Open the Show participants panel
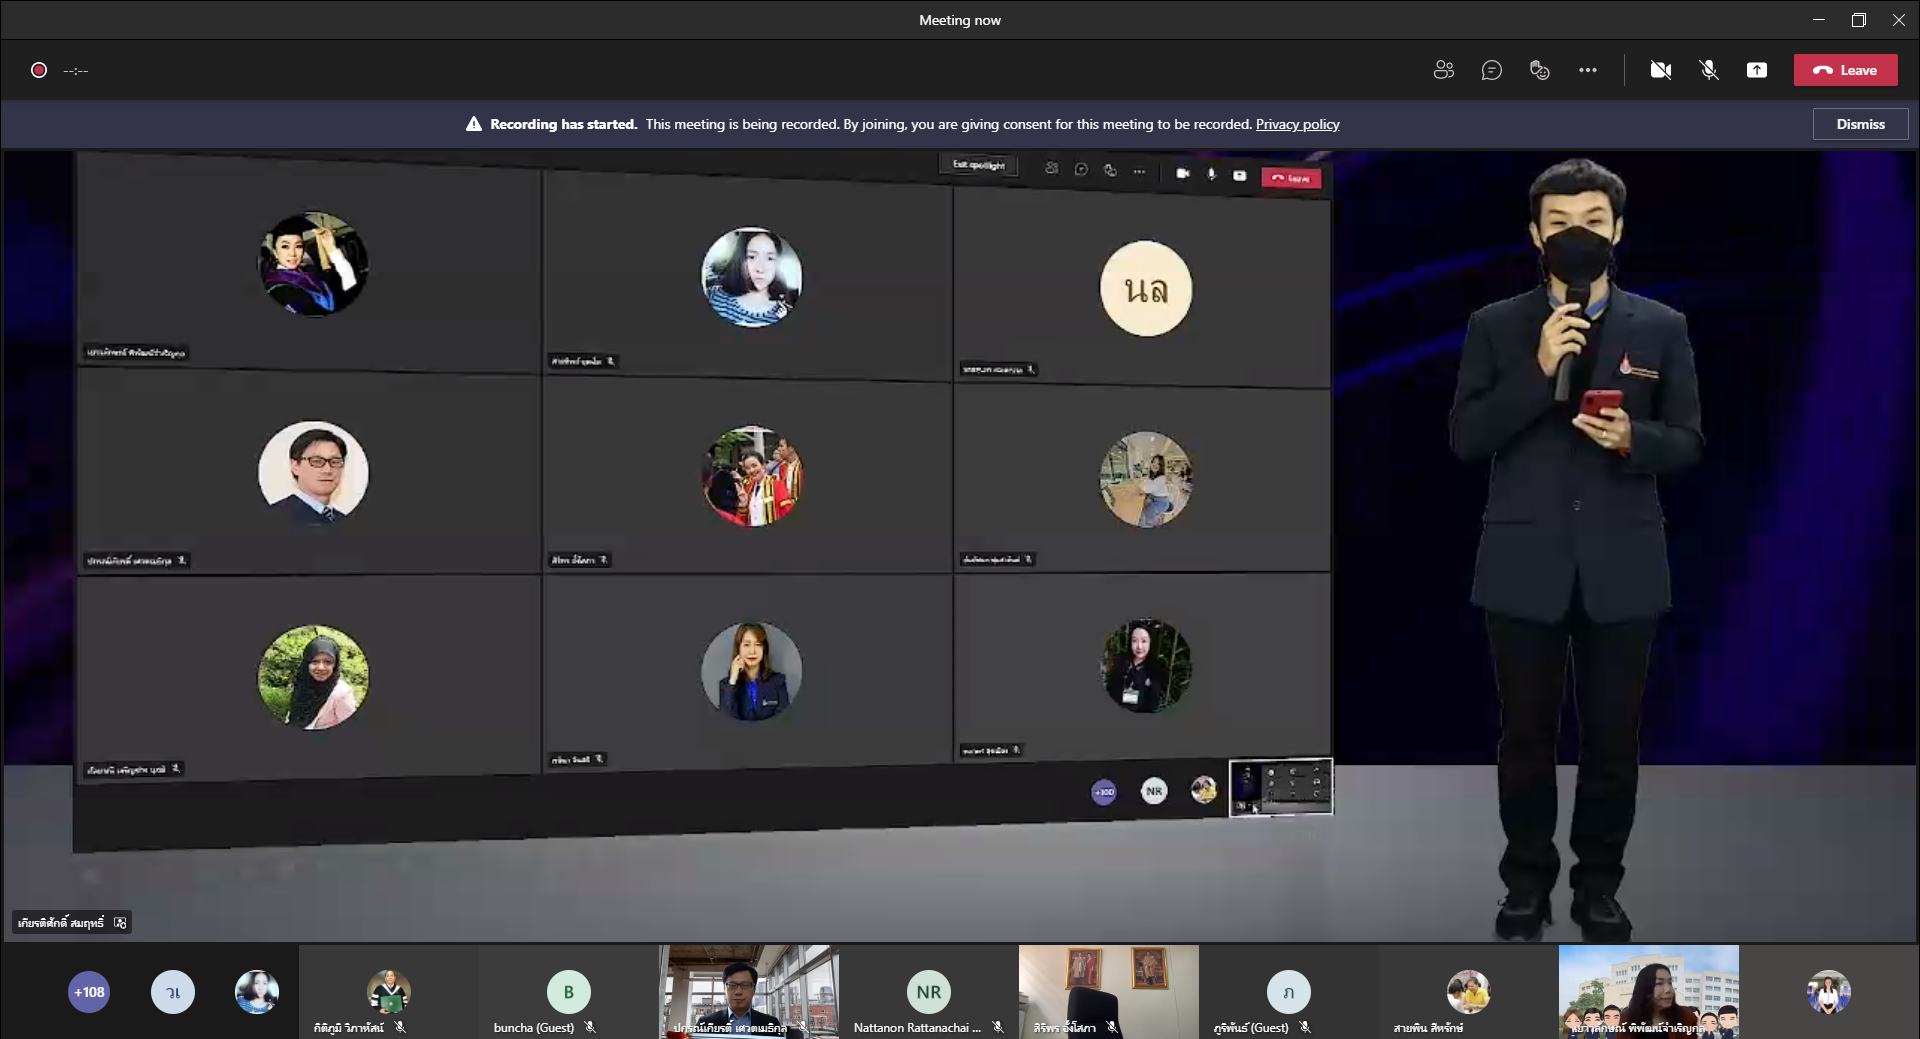1920x1039 pixels. (x=1443, y=70)
